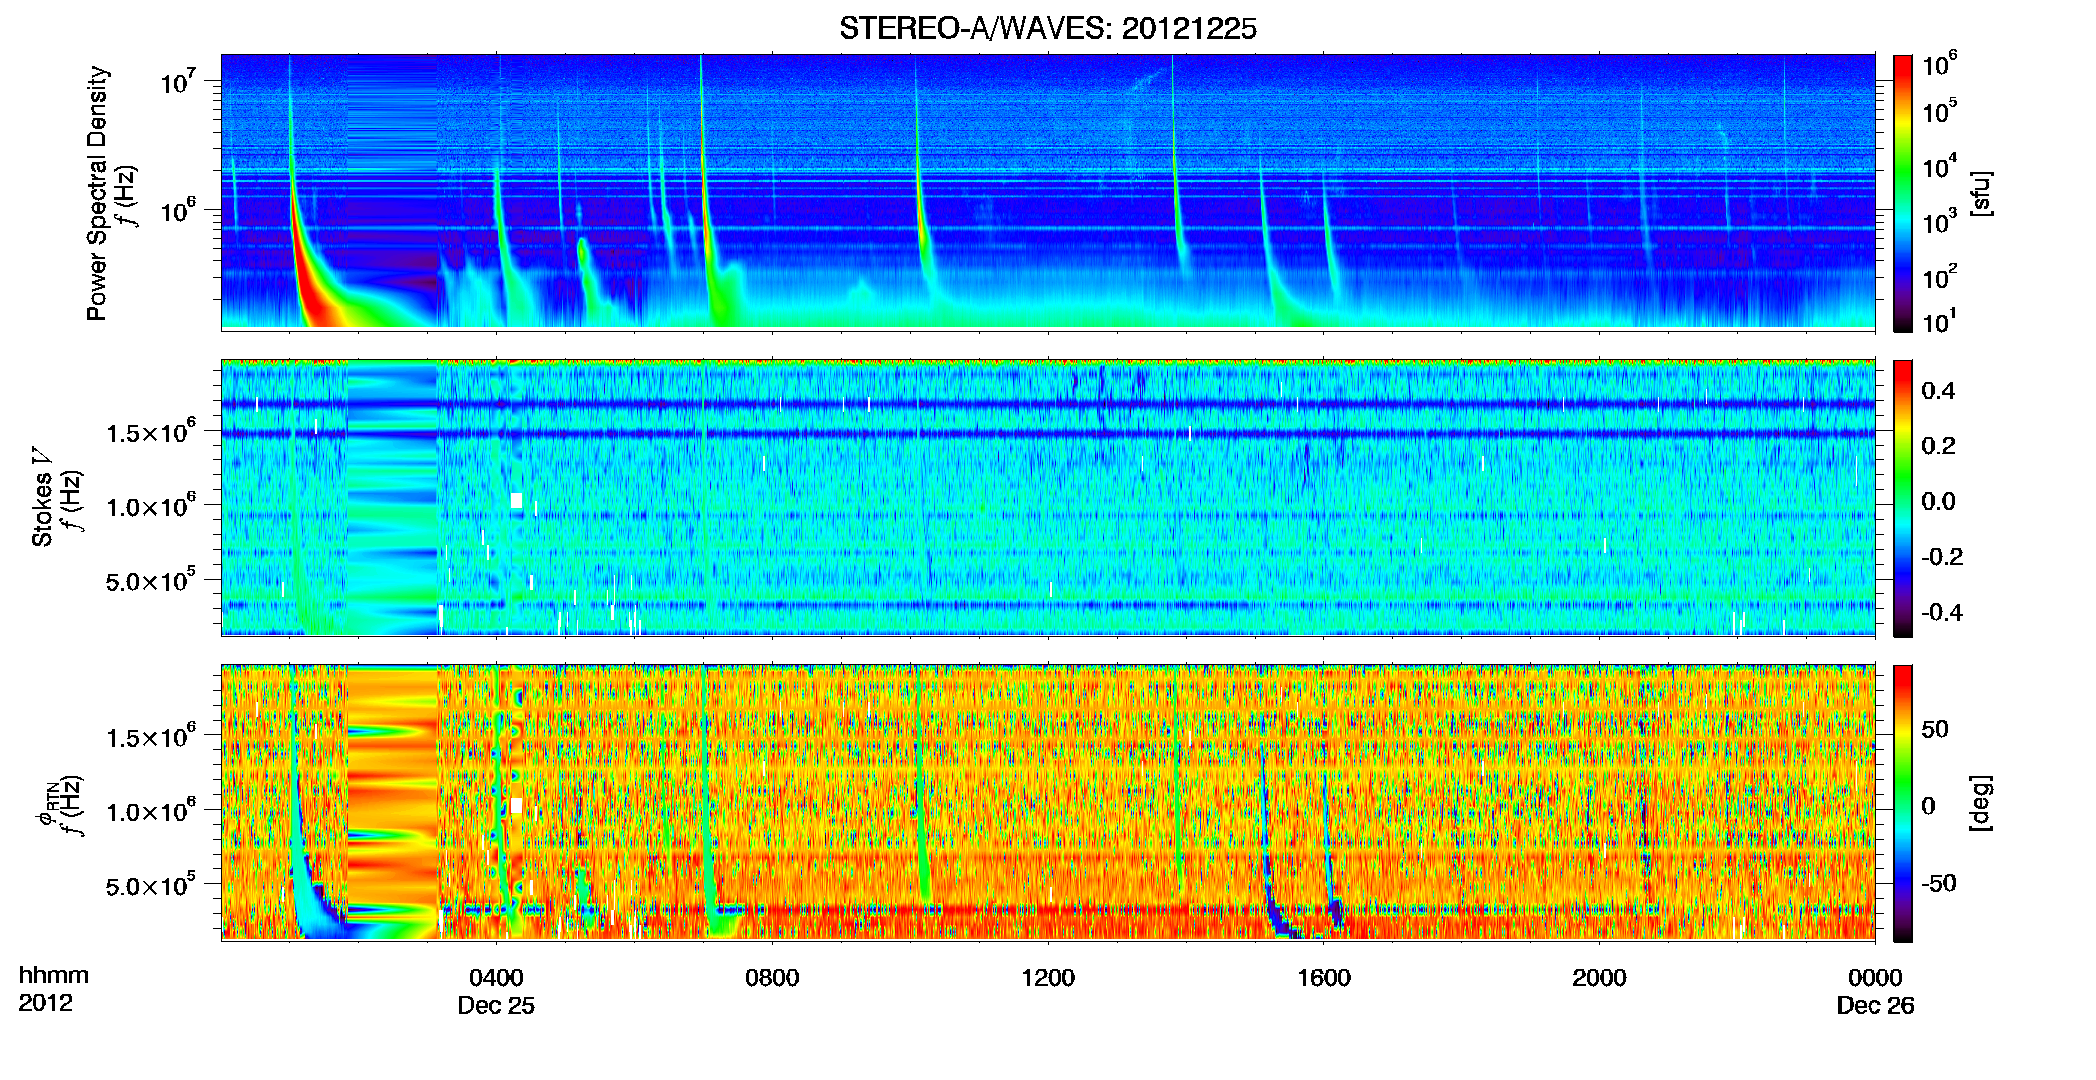Click the "2012" year label
The image size is (2096, 1080).
pos(45,1003)
